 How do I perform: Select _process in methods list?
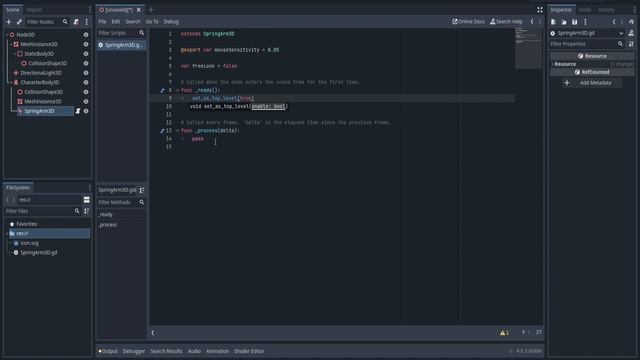click(108, 225)
